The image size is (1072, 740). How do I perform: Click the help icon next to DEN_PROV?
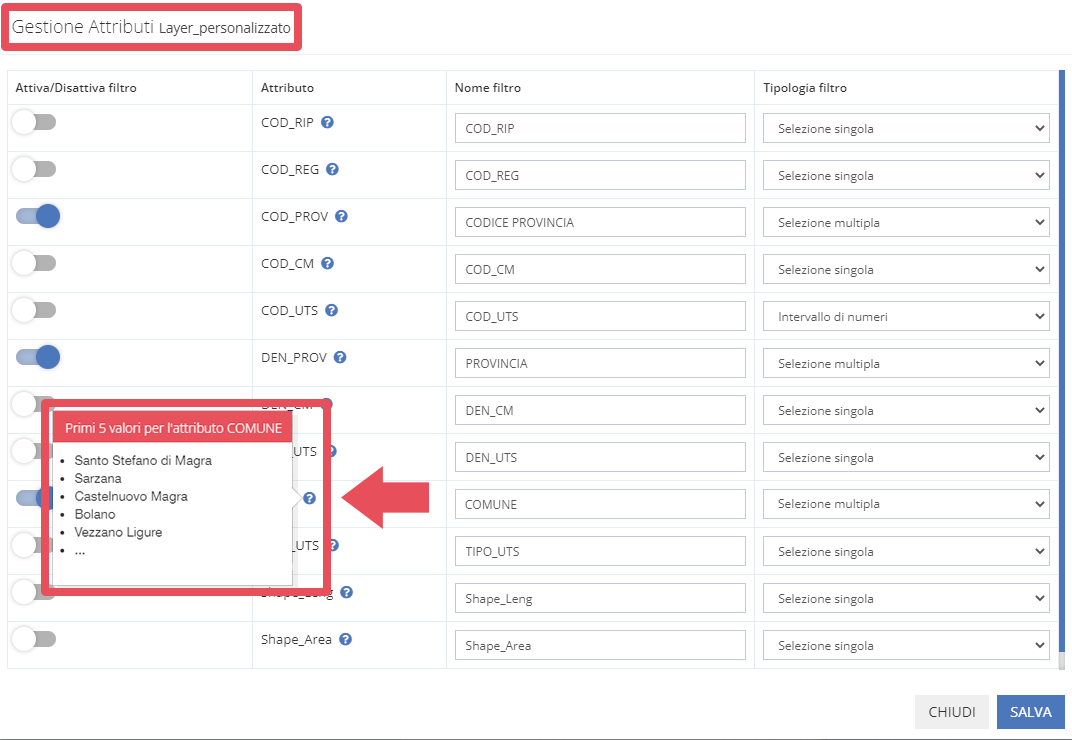(x=340, y=358)
